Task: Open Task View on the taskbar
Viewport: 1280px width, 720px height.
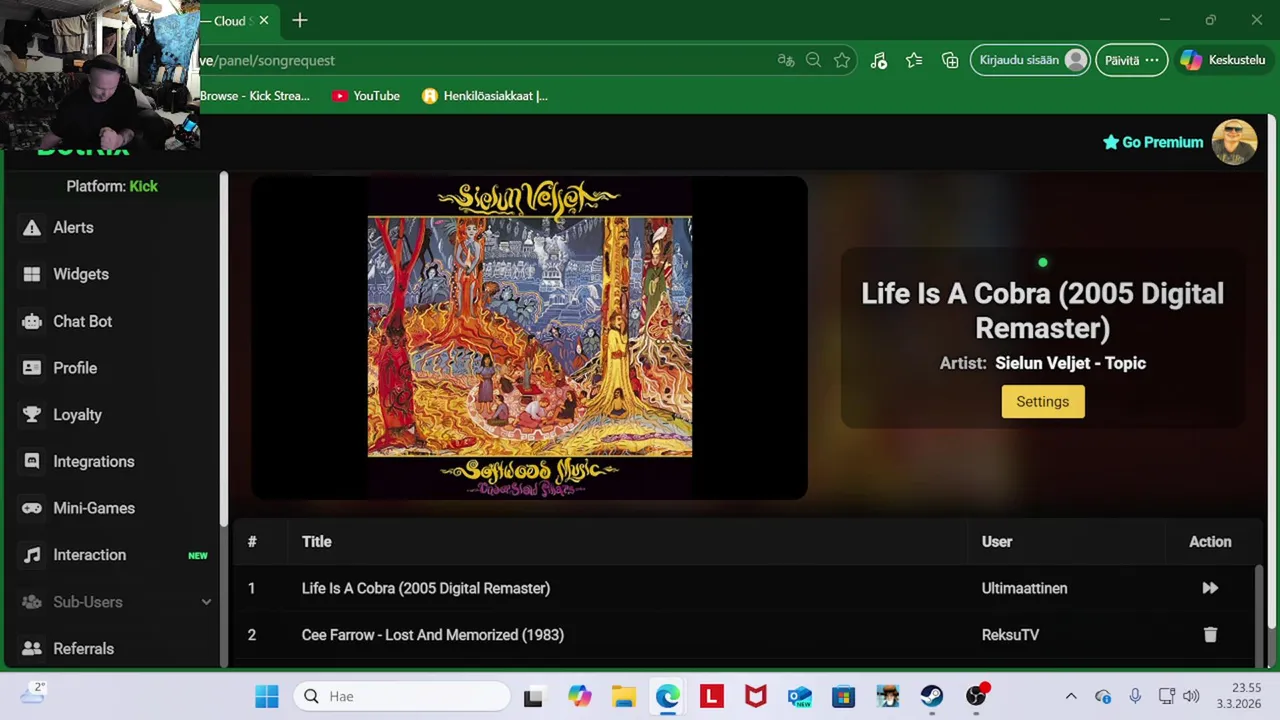Action: (x=533, y=696)
